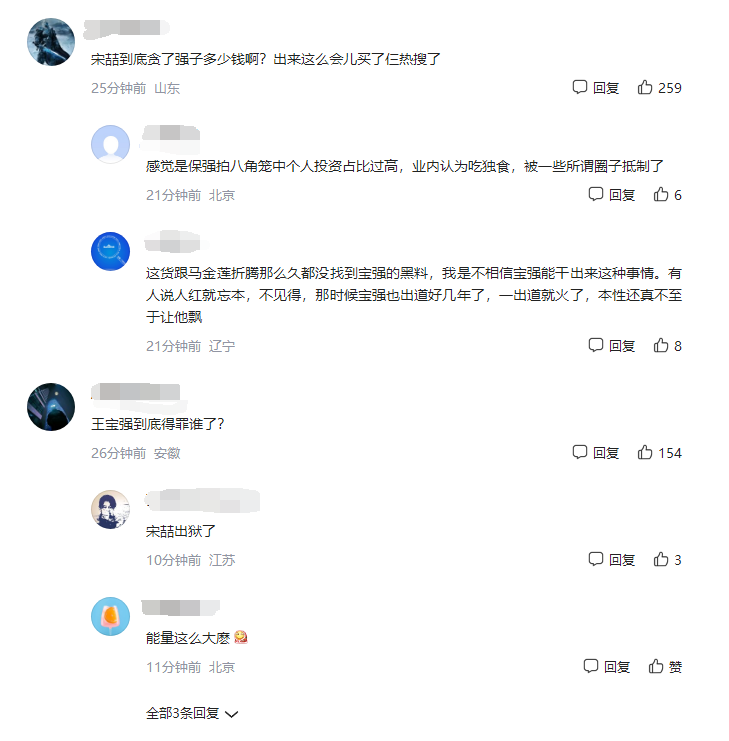Reply to the 能量这么大麽 comment

coord(607,667)
